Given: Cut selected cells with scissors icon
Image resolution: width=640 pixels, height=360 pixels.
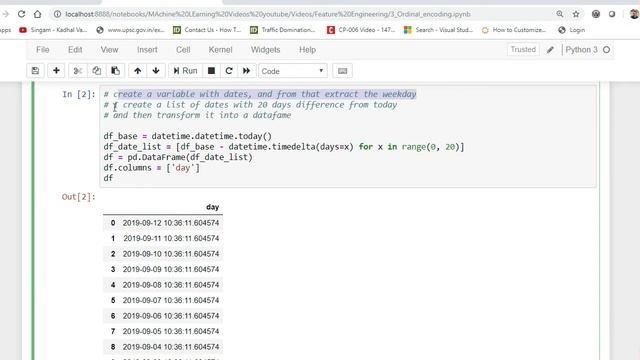Looking at the screenshot, I should pos(78,71).
